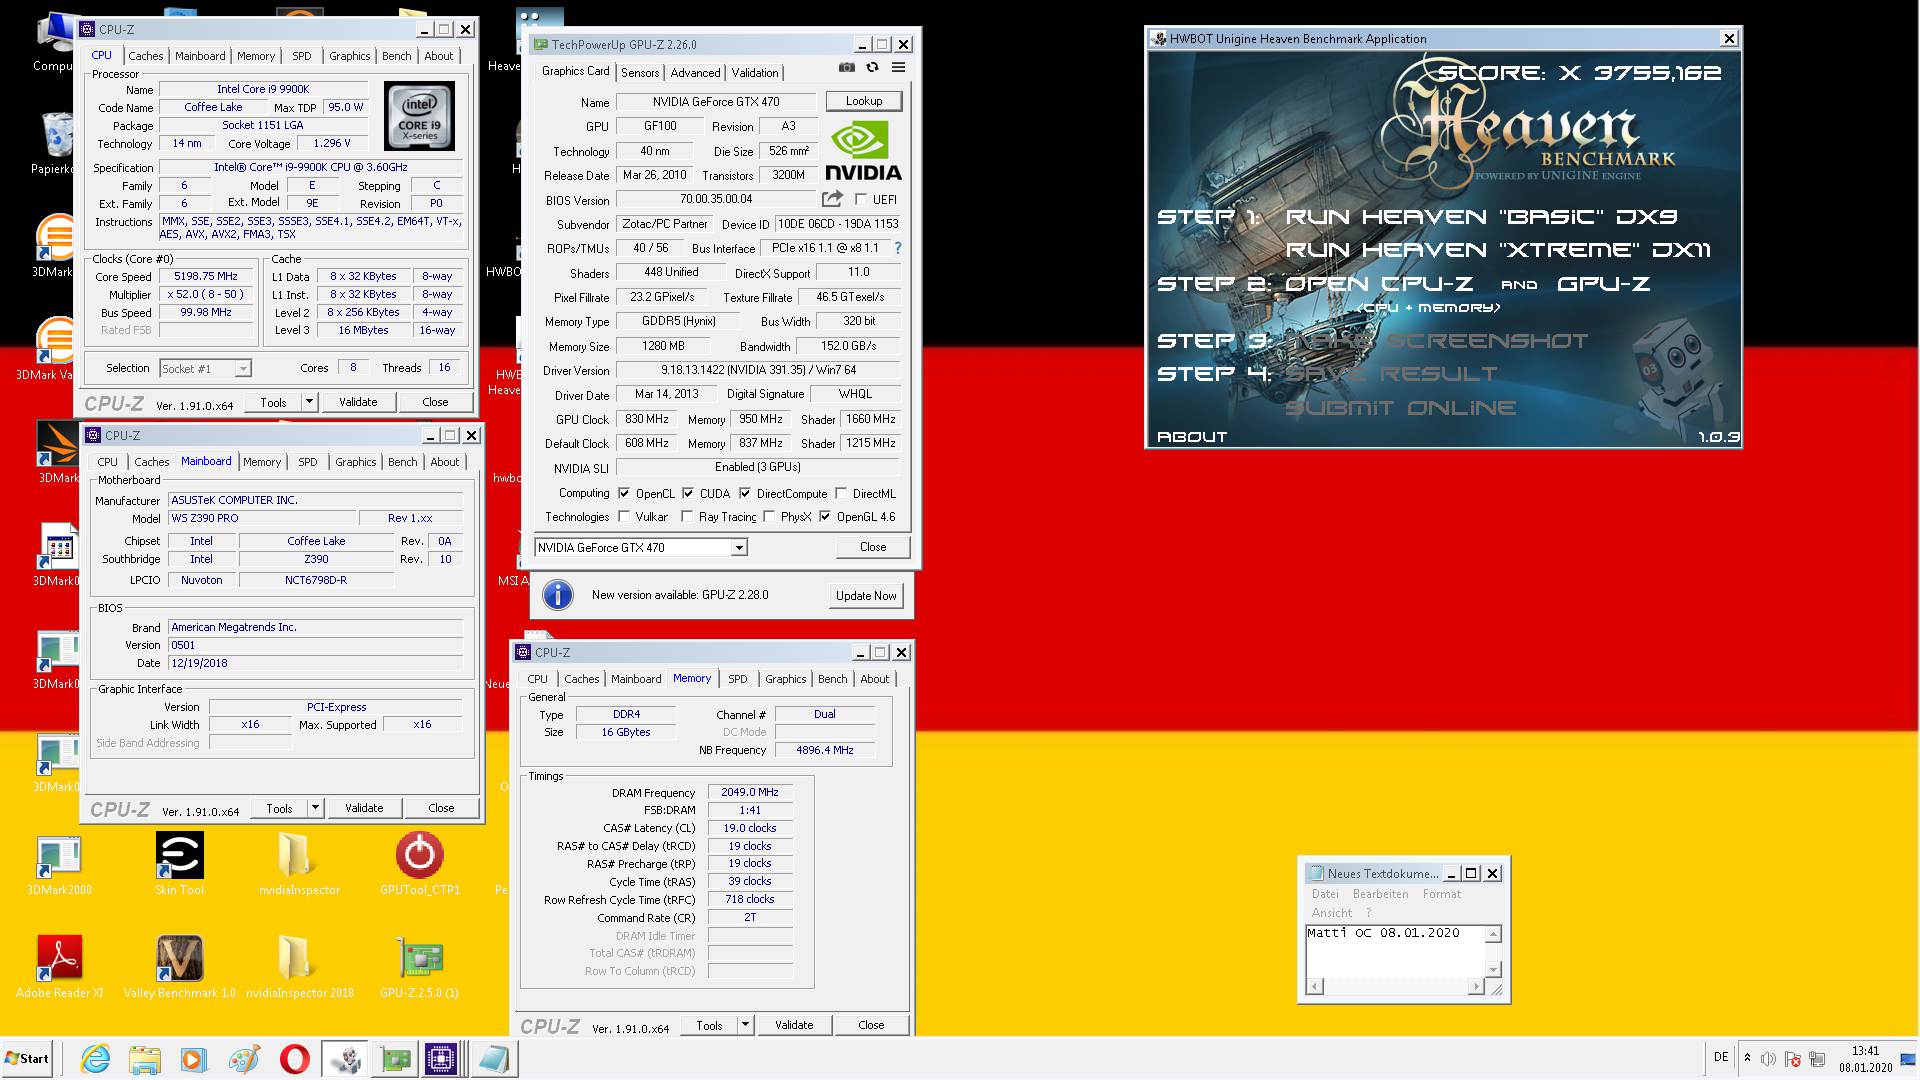Click Notepad vertical scrollbar down arrow
Viewport: 1920px width, 1080px height.
[1493, 970]
